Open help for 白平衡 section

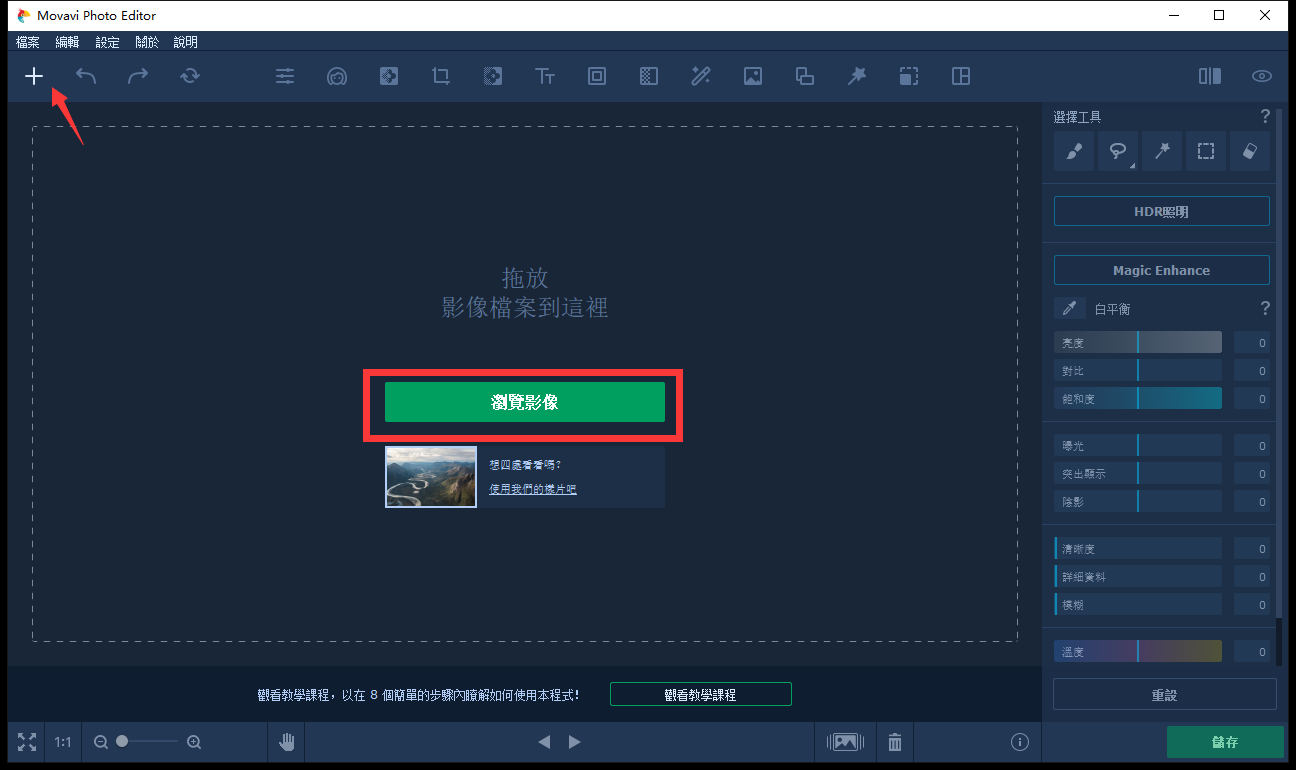tap(1265, 309)
